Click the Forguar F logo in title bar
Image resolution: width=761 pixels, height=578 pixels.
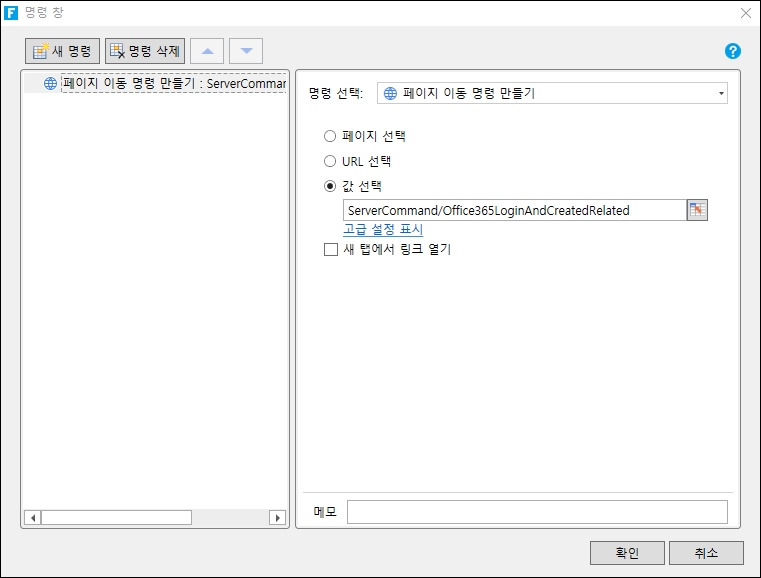(x=12, y=13)
